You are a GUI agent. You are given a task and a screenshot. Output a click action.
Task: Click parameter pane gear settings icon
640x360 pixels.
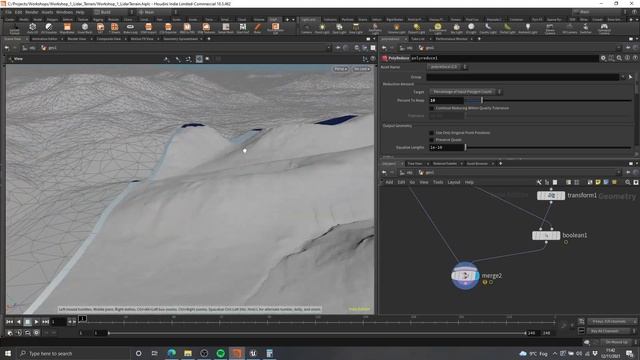603,58
